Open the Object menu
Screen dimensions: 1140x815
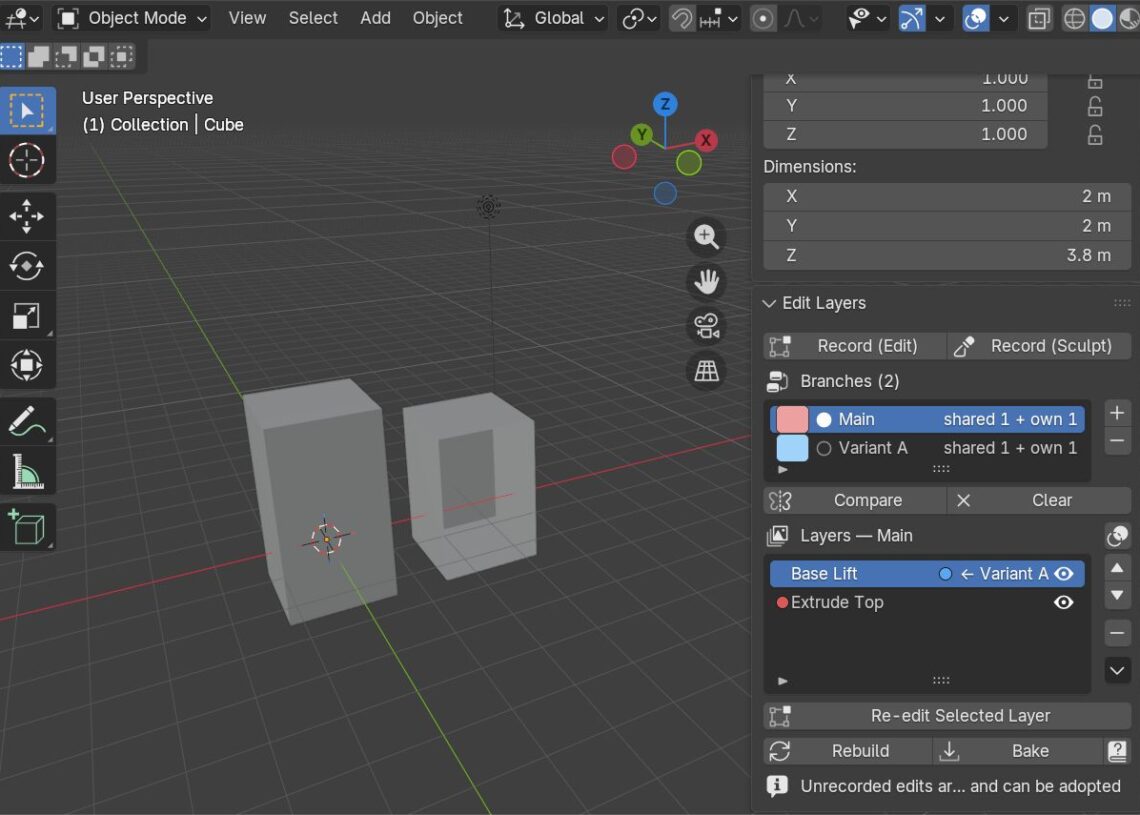click(x=437, y=18)
